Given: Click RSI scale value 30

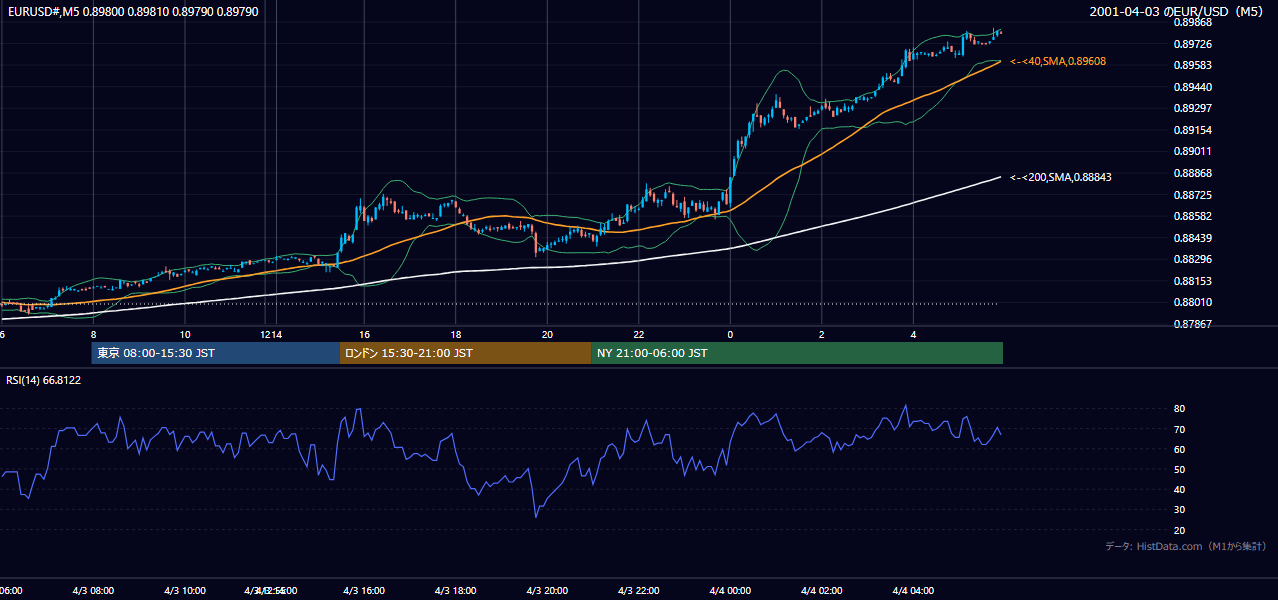Looking at the screenshot, I should point(1179,510).
